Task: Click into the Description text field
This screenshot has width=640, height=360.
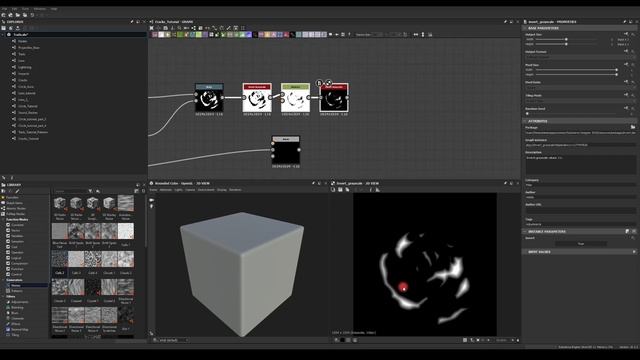Action: (x=580, y=165)
